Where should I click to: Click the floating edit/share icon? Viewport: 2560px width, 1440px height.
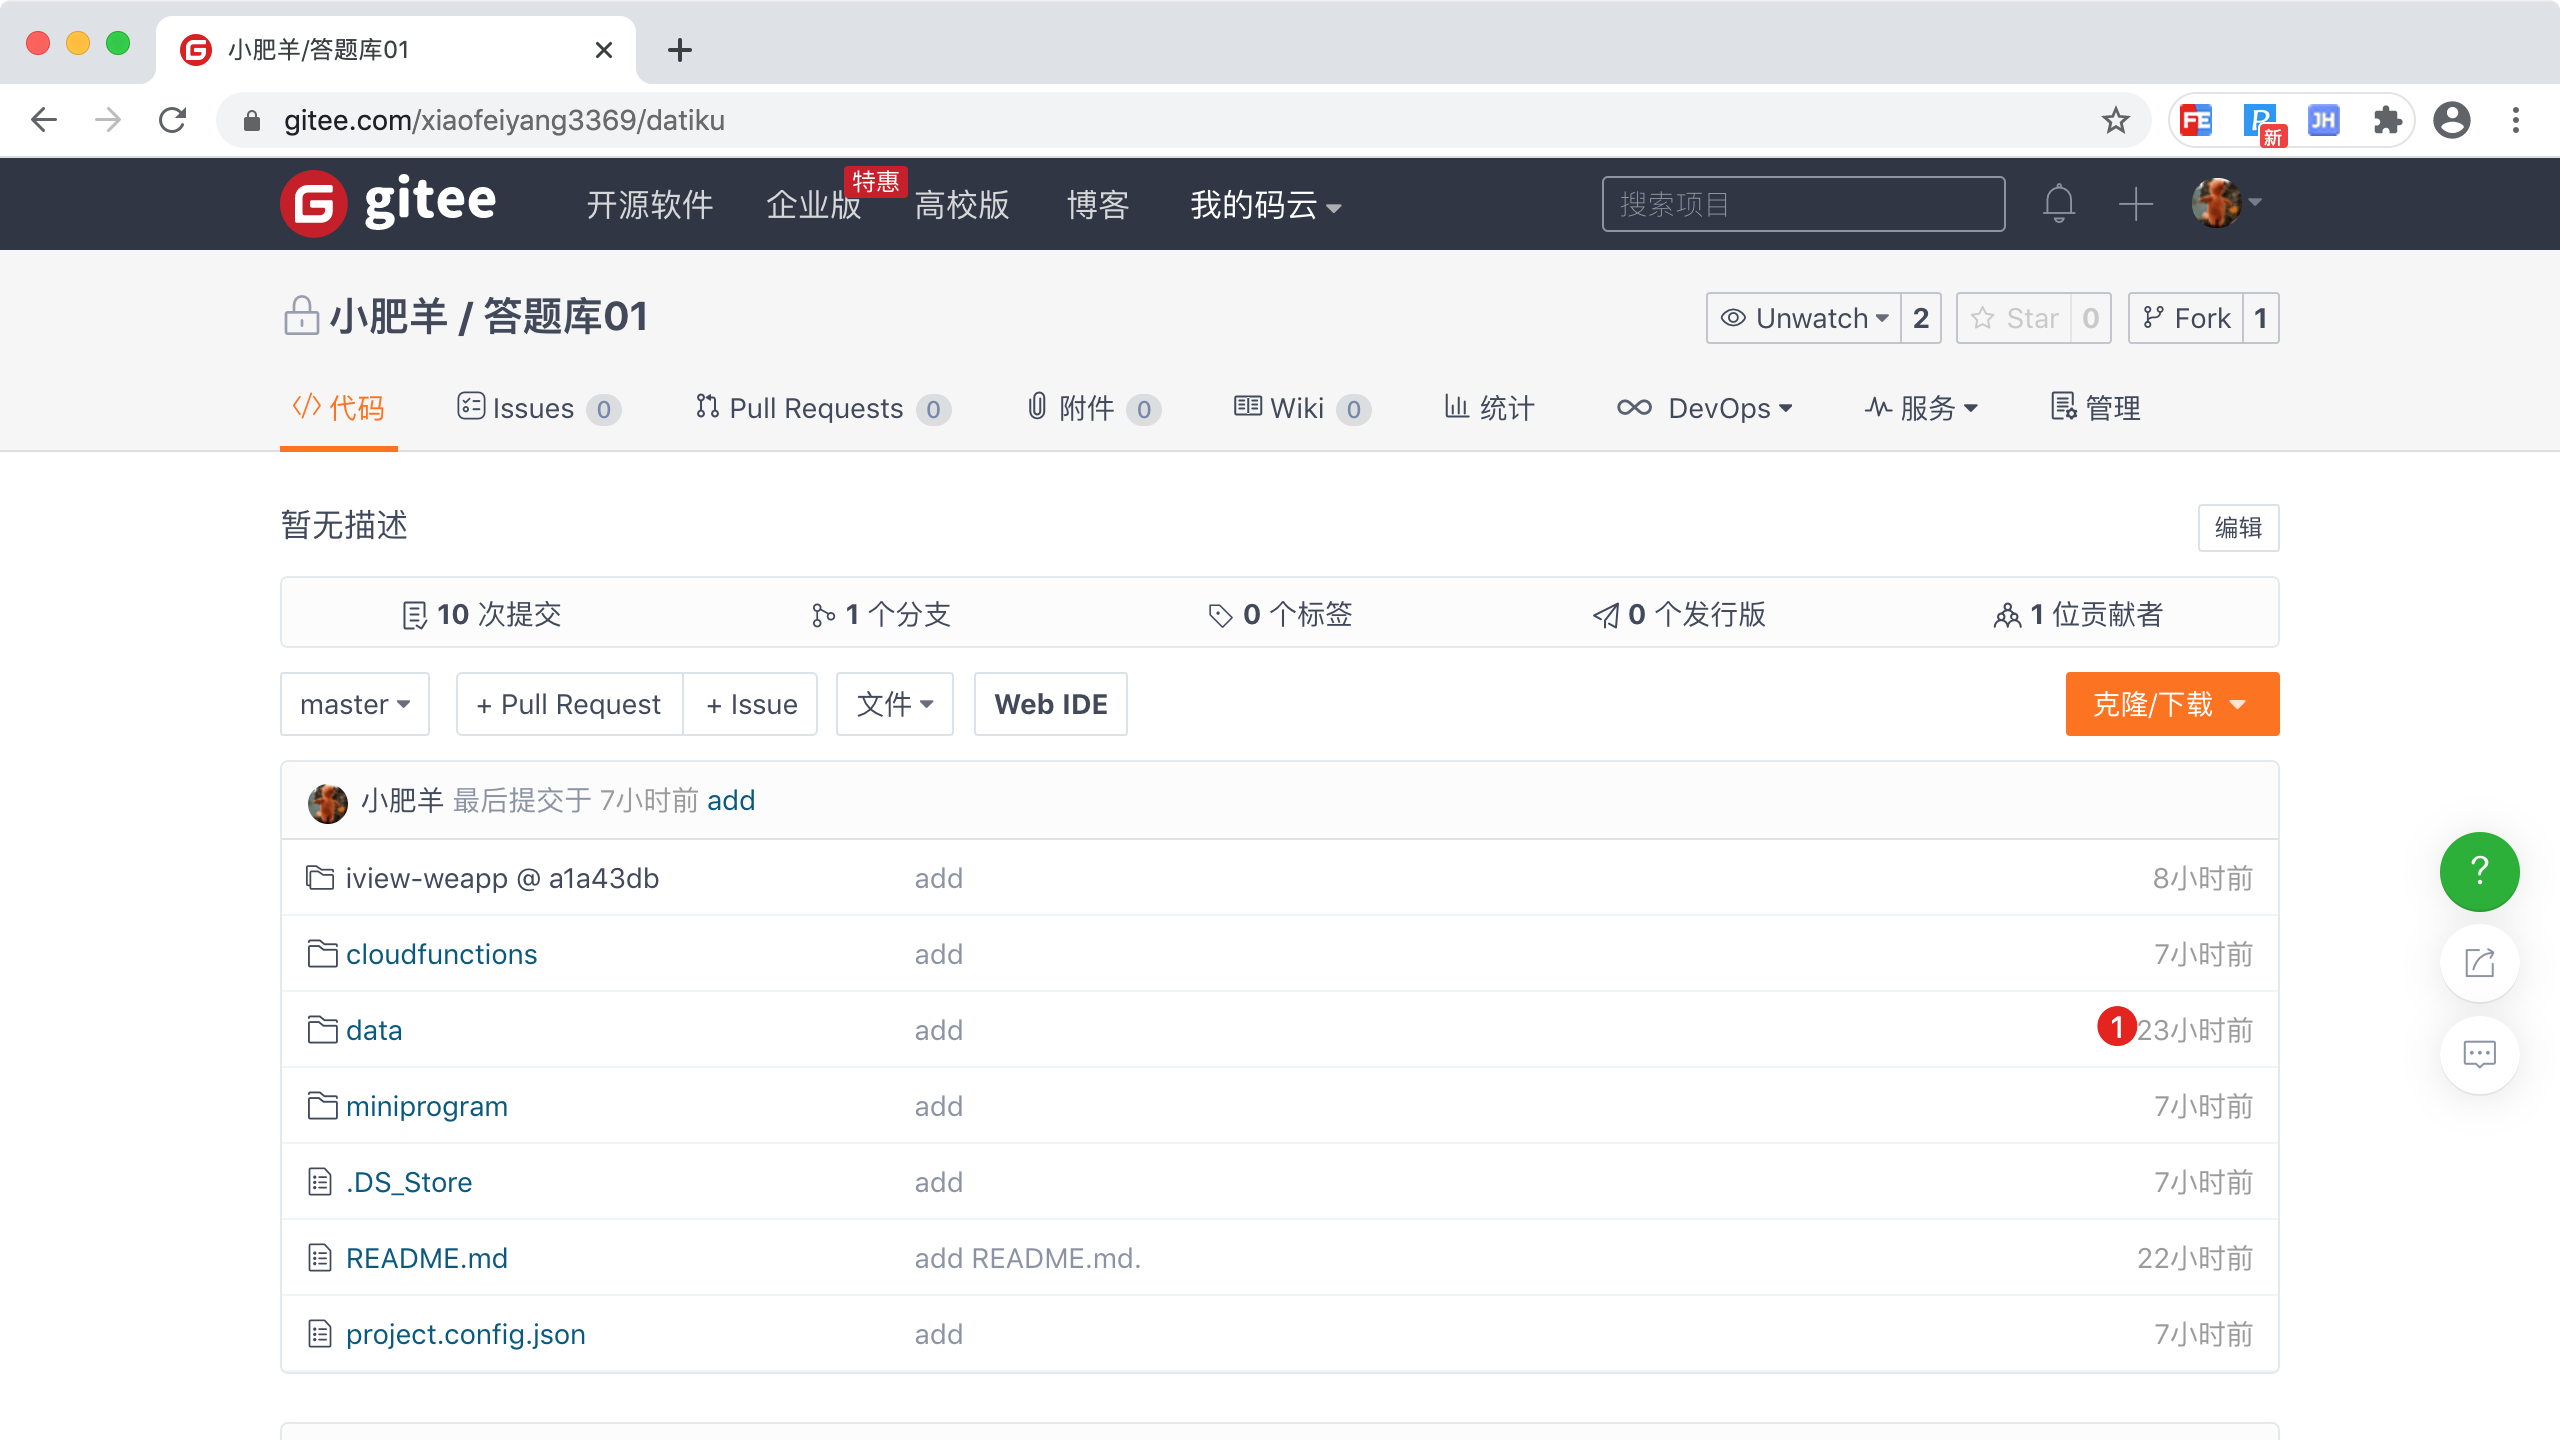pyautogui.click(x=2479, y=963)
